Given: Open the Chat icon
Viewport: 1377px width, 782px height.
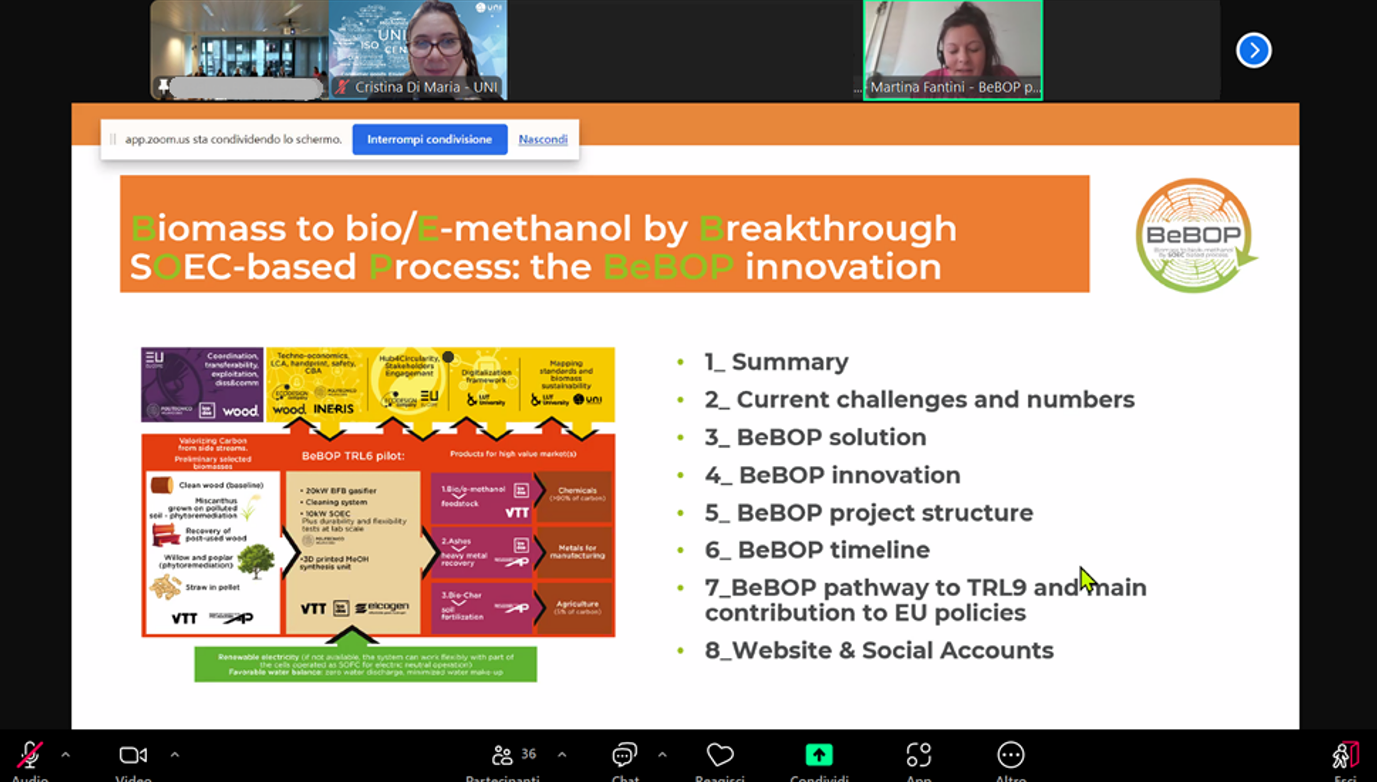Looking at the screenshot, I should coord(625,755).
